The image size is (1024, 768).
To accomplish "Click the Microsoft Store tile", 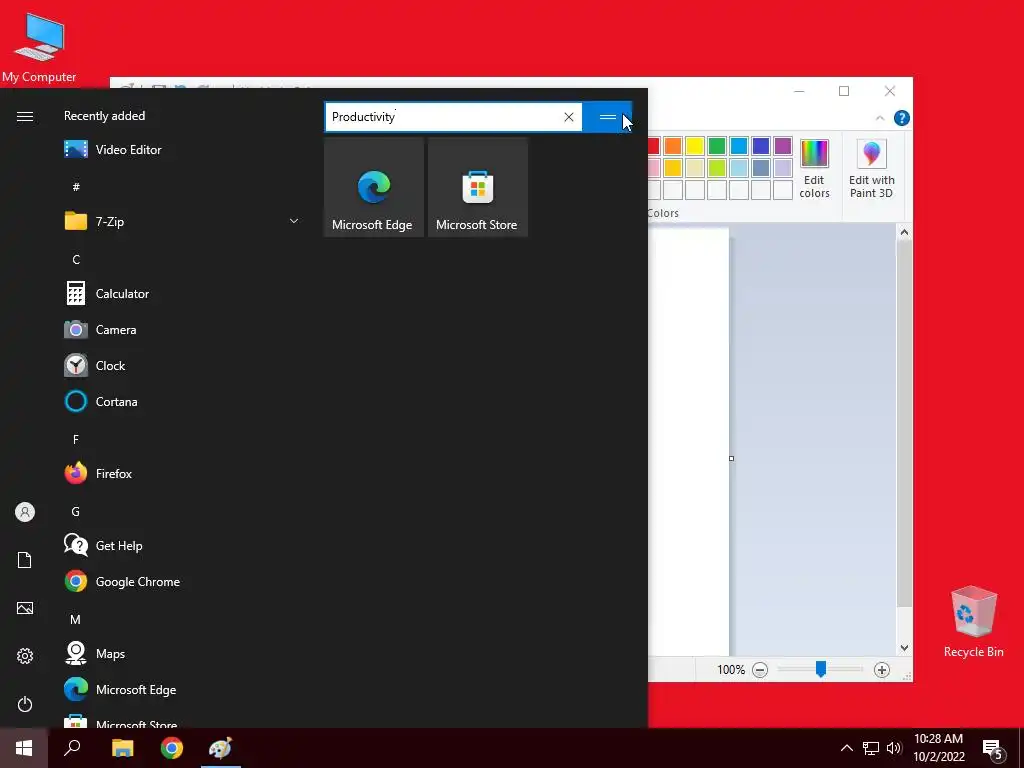I will [x=477, y=187].
